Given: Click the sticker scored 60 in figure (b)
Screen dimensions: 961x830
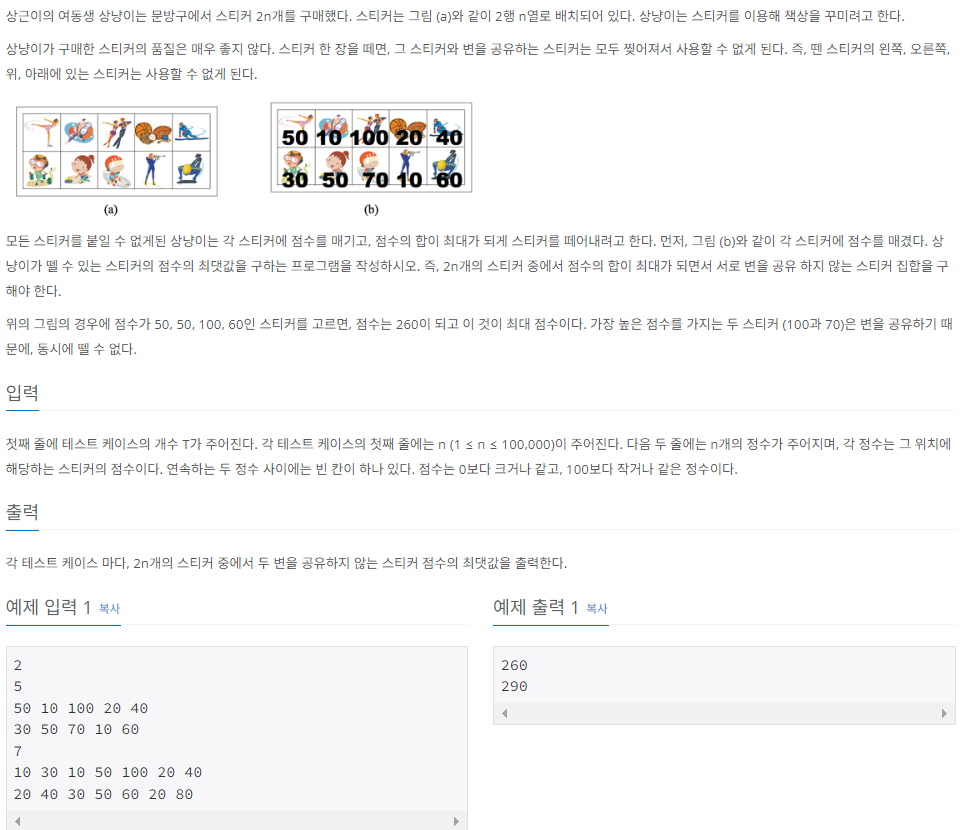Looking at the screenshot, I should [x=446, y=168].
